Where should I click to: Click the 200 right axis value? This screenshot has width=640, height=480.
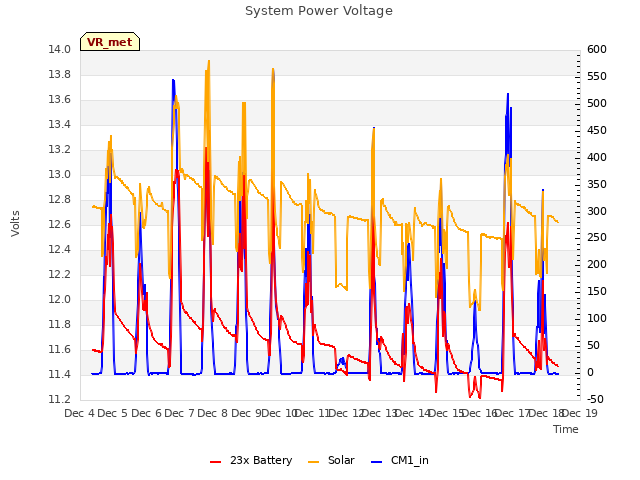point(597,264)
